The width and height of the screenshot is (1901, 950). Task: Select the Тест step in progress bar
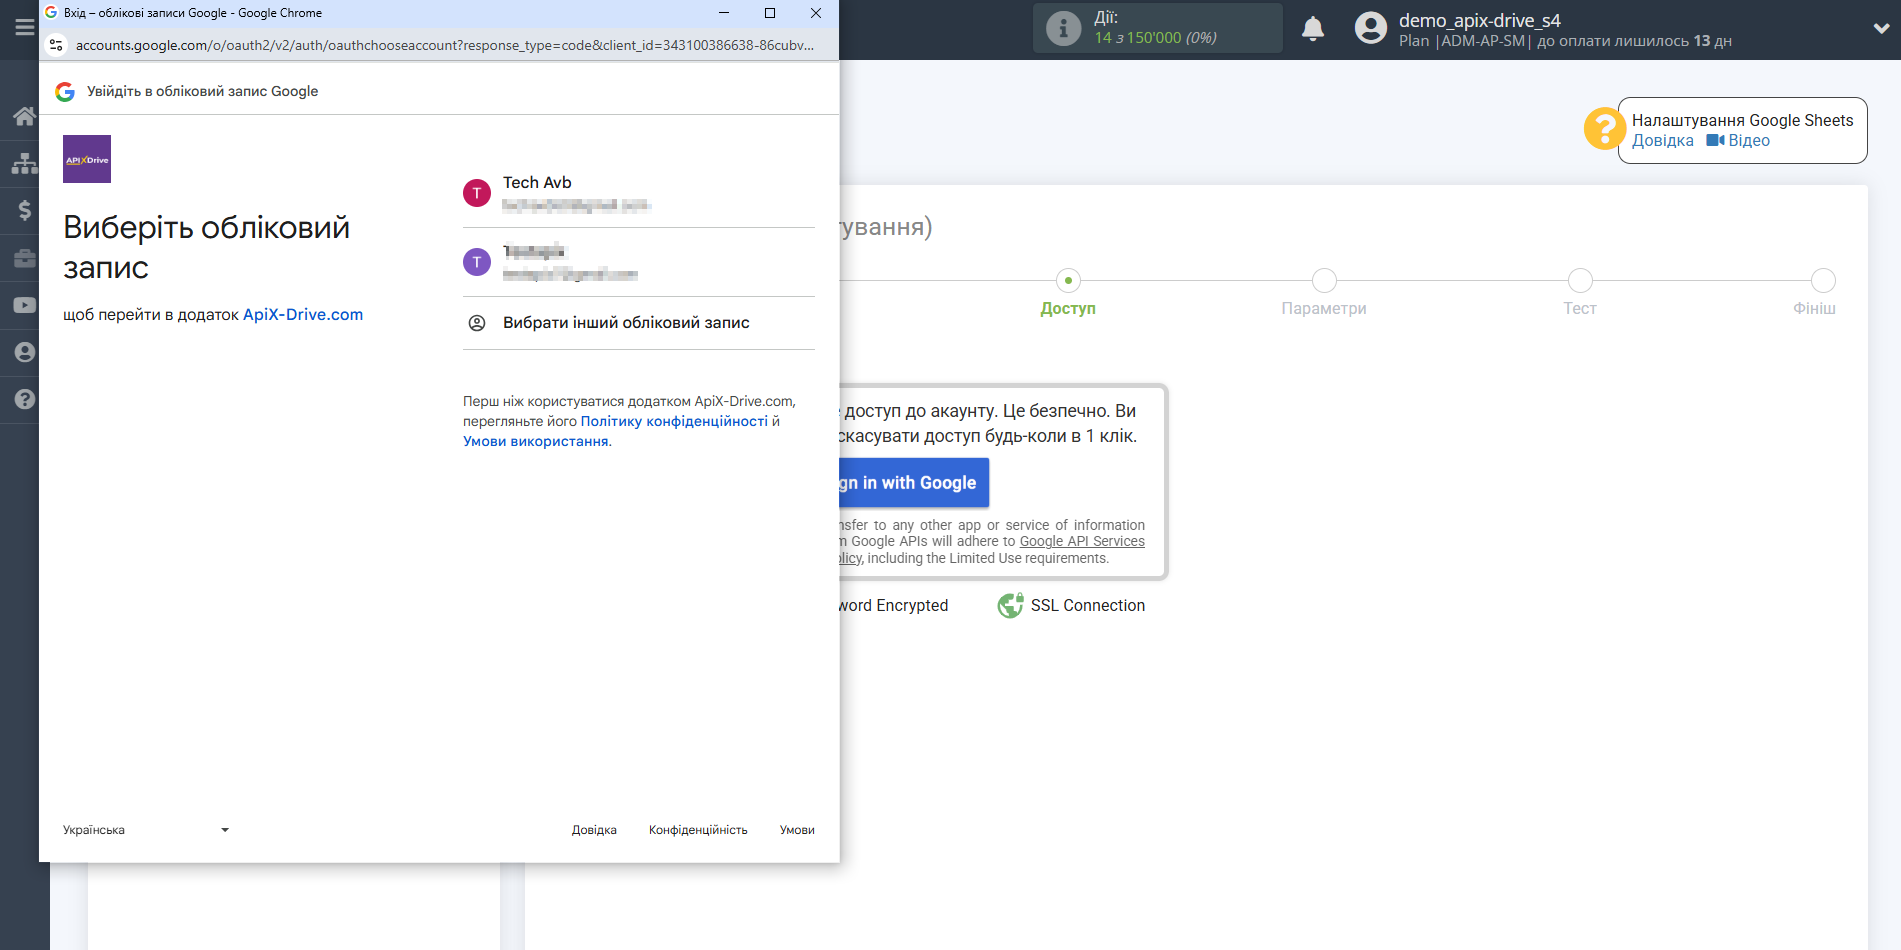pos(1580,295)
